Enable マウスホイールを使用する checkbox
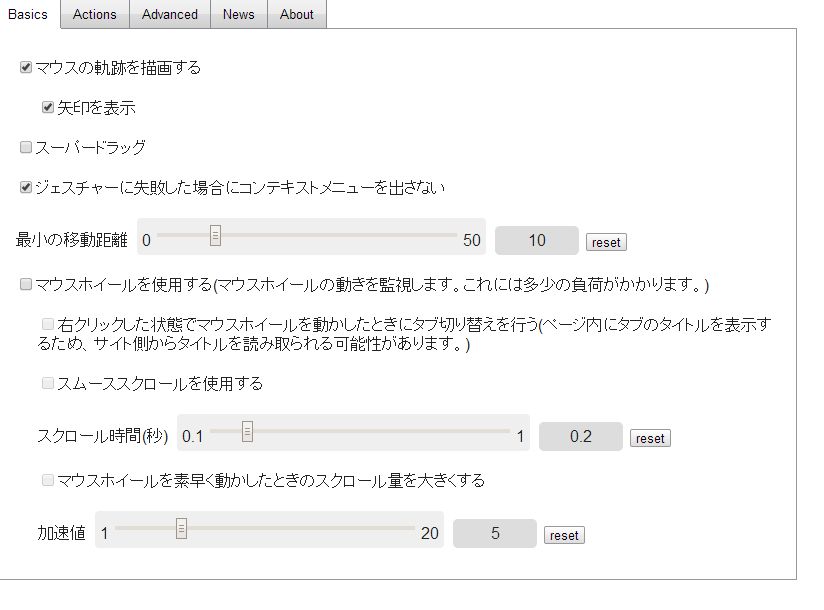 [26, 284]
